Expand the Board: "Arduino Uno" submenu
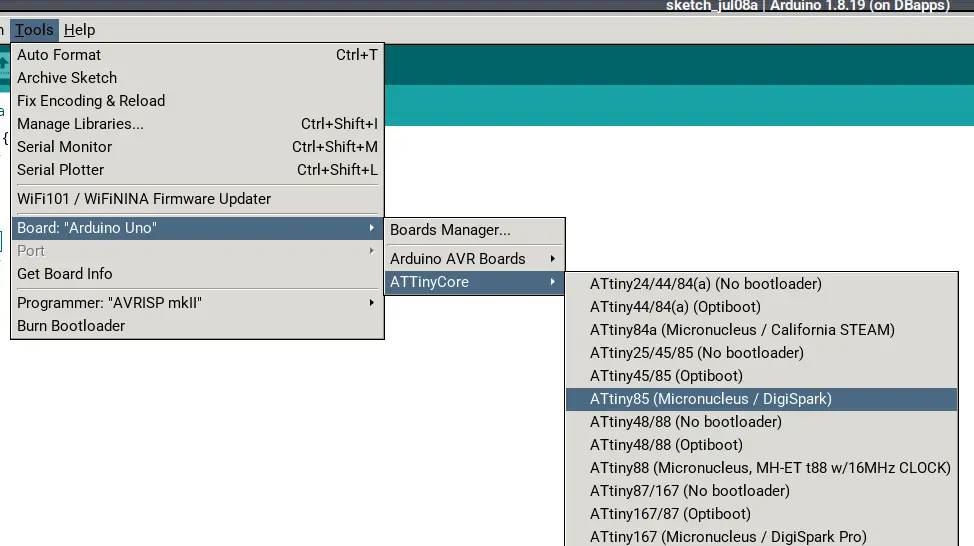 198,228
